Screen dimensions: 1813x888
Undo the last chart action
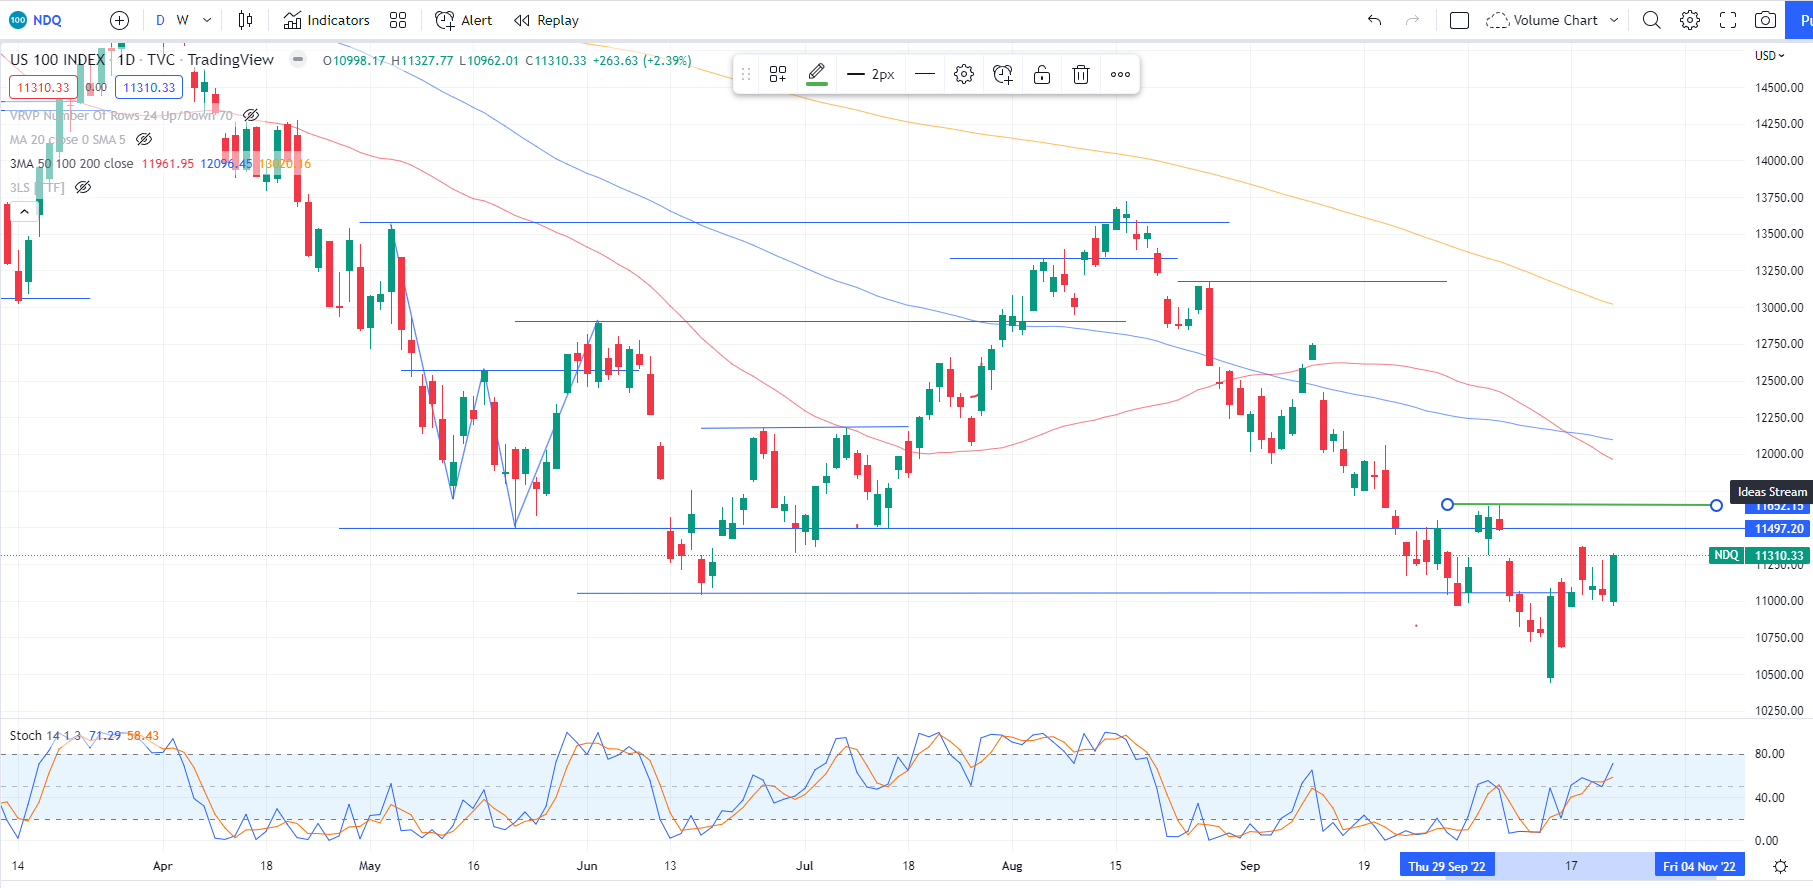[x=1375, y=20]
